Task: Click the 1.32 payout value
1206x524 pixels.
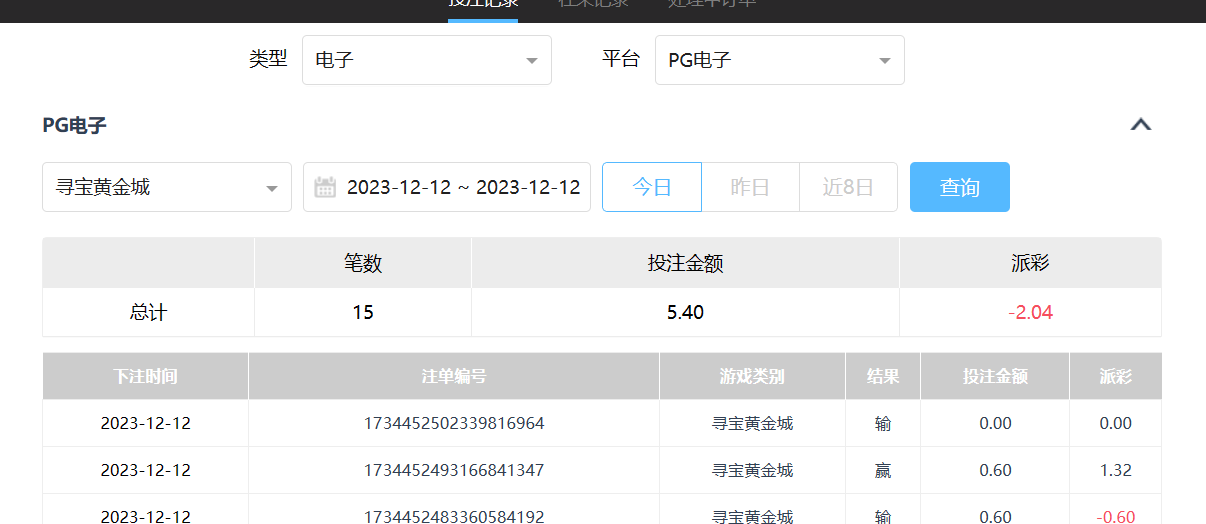Action: tap(1115, 470)
